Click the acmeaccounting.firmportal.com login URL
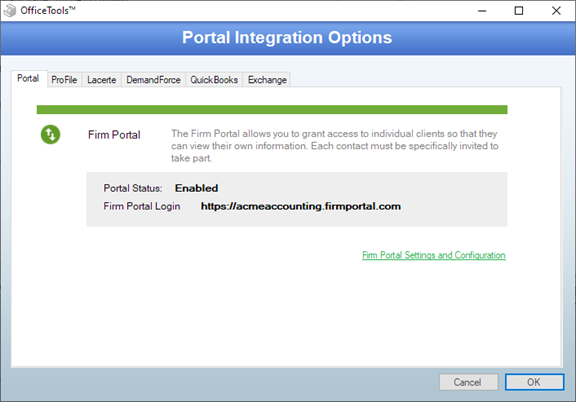 point(300,206)
